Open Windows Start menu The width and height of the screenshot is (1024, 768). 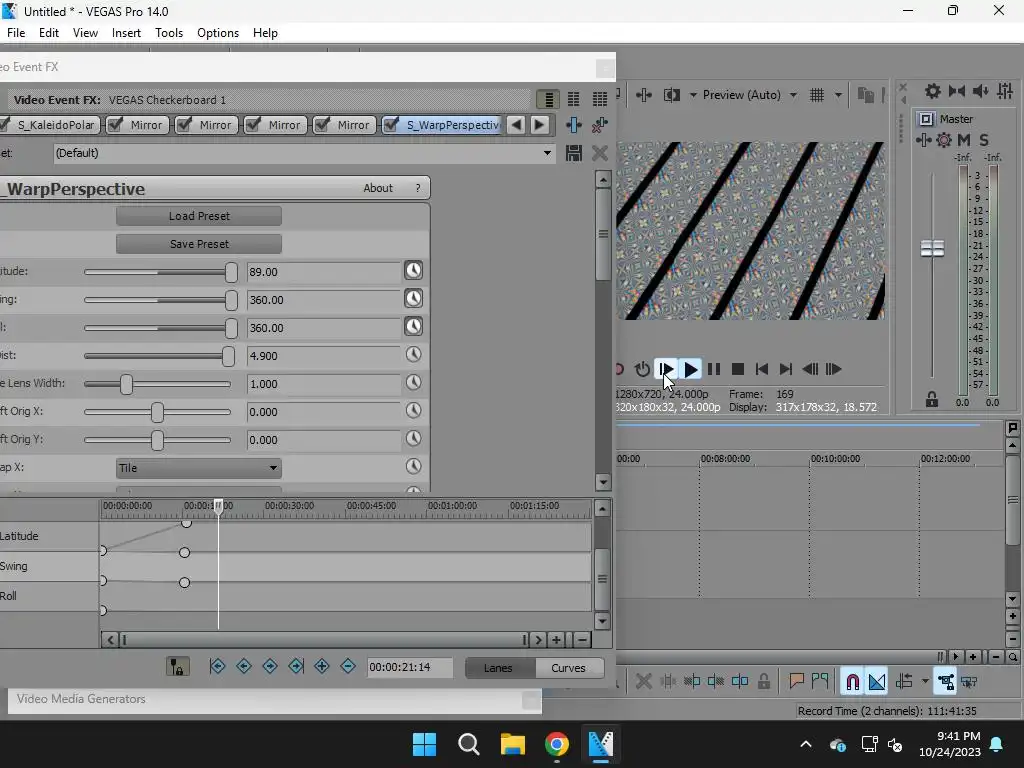click(x=424, y=744)
